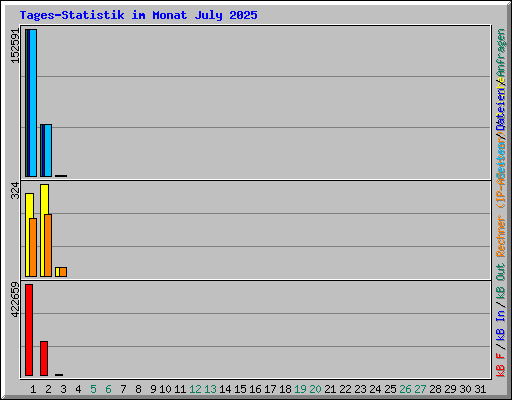Click the blue 'kB In' legend label
The image size is (512, 400).
click(x=501, y=325)
